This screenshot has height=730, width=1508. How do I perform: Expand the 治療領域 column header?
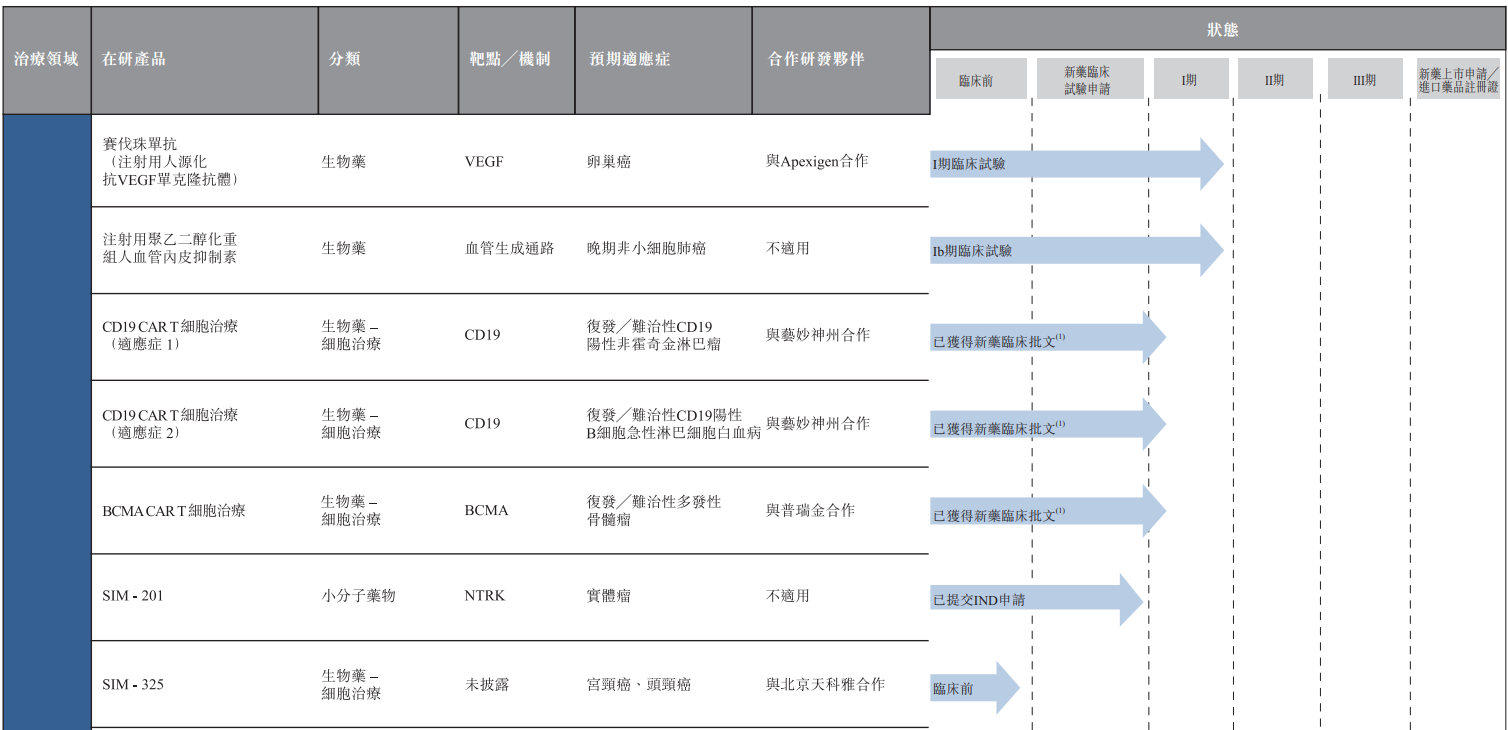tap(45, 59)
